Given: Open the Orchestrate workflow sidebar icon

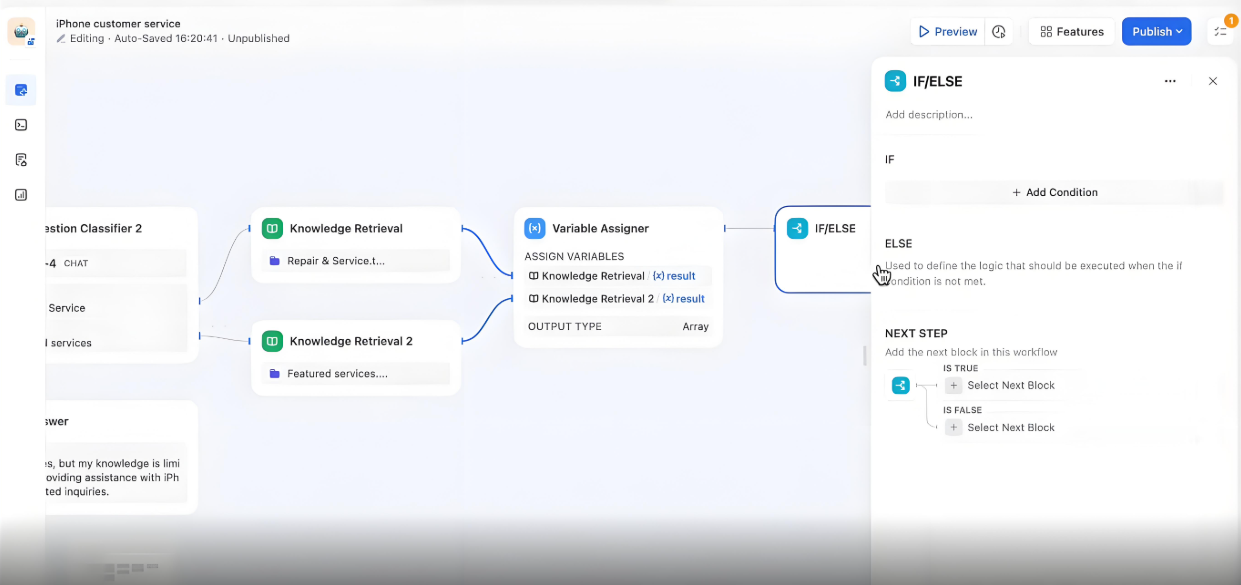Looking at the screenshot, I should (21, 90).
